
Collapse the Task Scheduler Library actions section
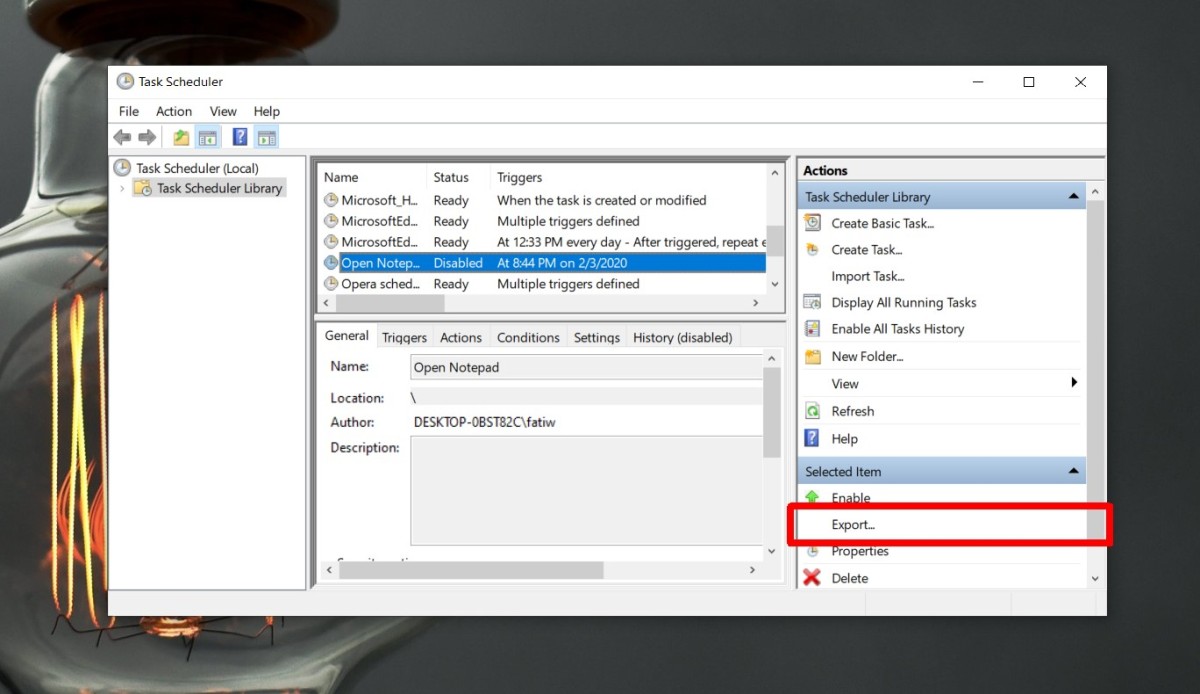pyautogui.click(x=1074, y=196)
